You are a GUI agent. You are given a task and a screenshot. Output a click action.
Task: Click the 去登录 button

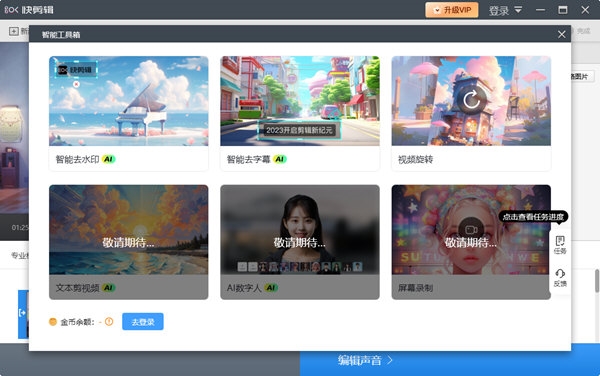143,322
